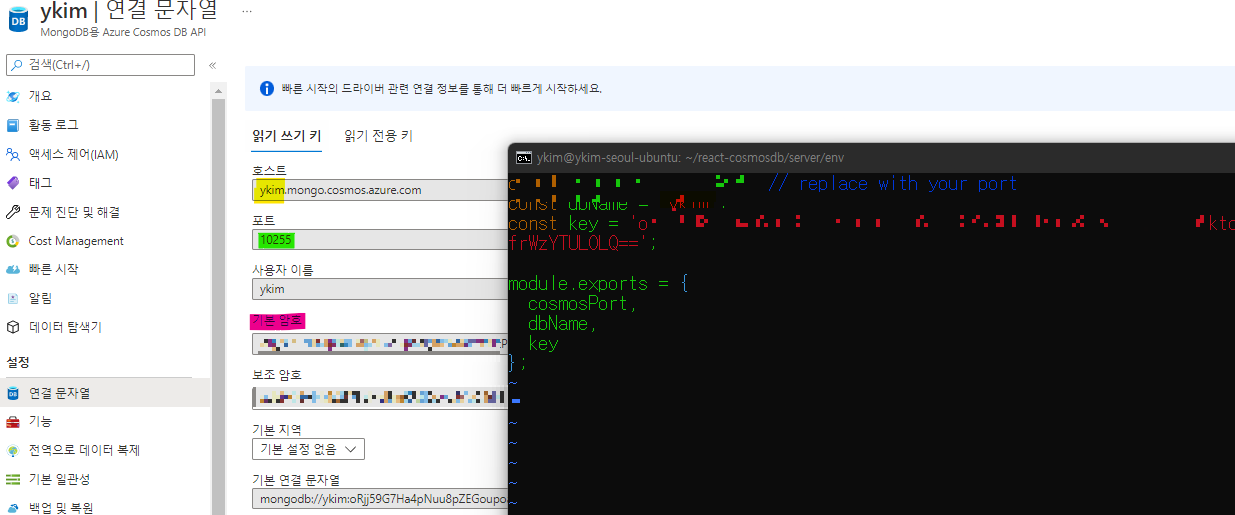The width and height of the screenshot is (1235, 515).
Task: Click the Cost Management icon
Action: coord(13,241)
